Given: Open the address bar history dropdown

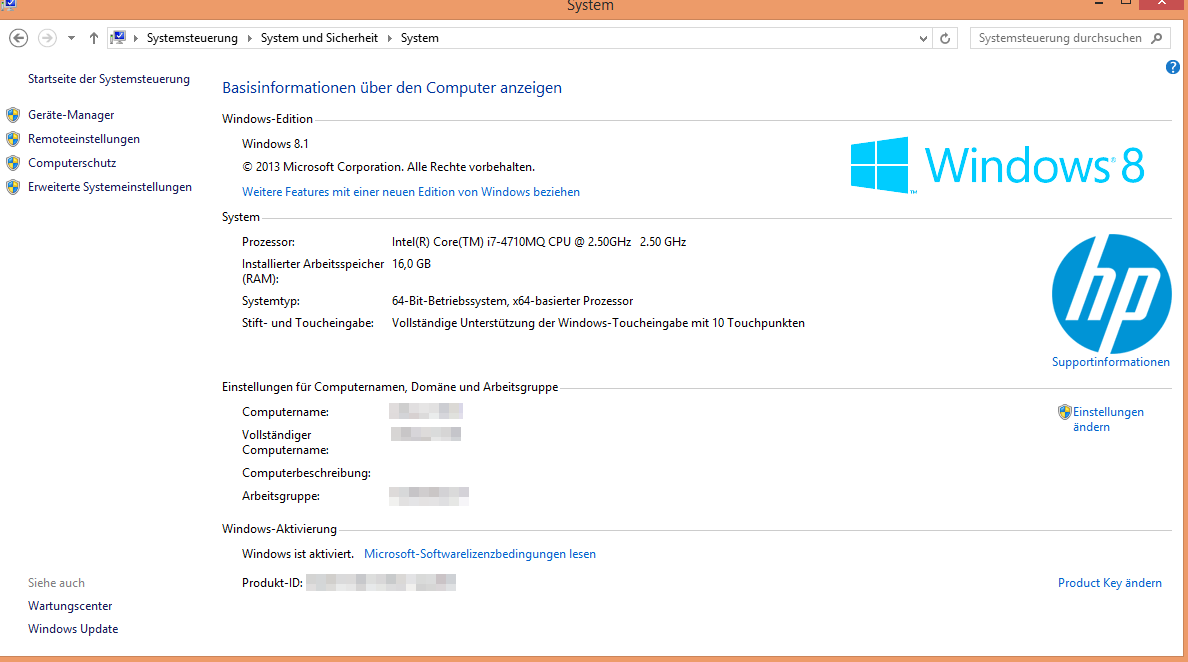Looking at the screenshot, I should click(923, 39).
